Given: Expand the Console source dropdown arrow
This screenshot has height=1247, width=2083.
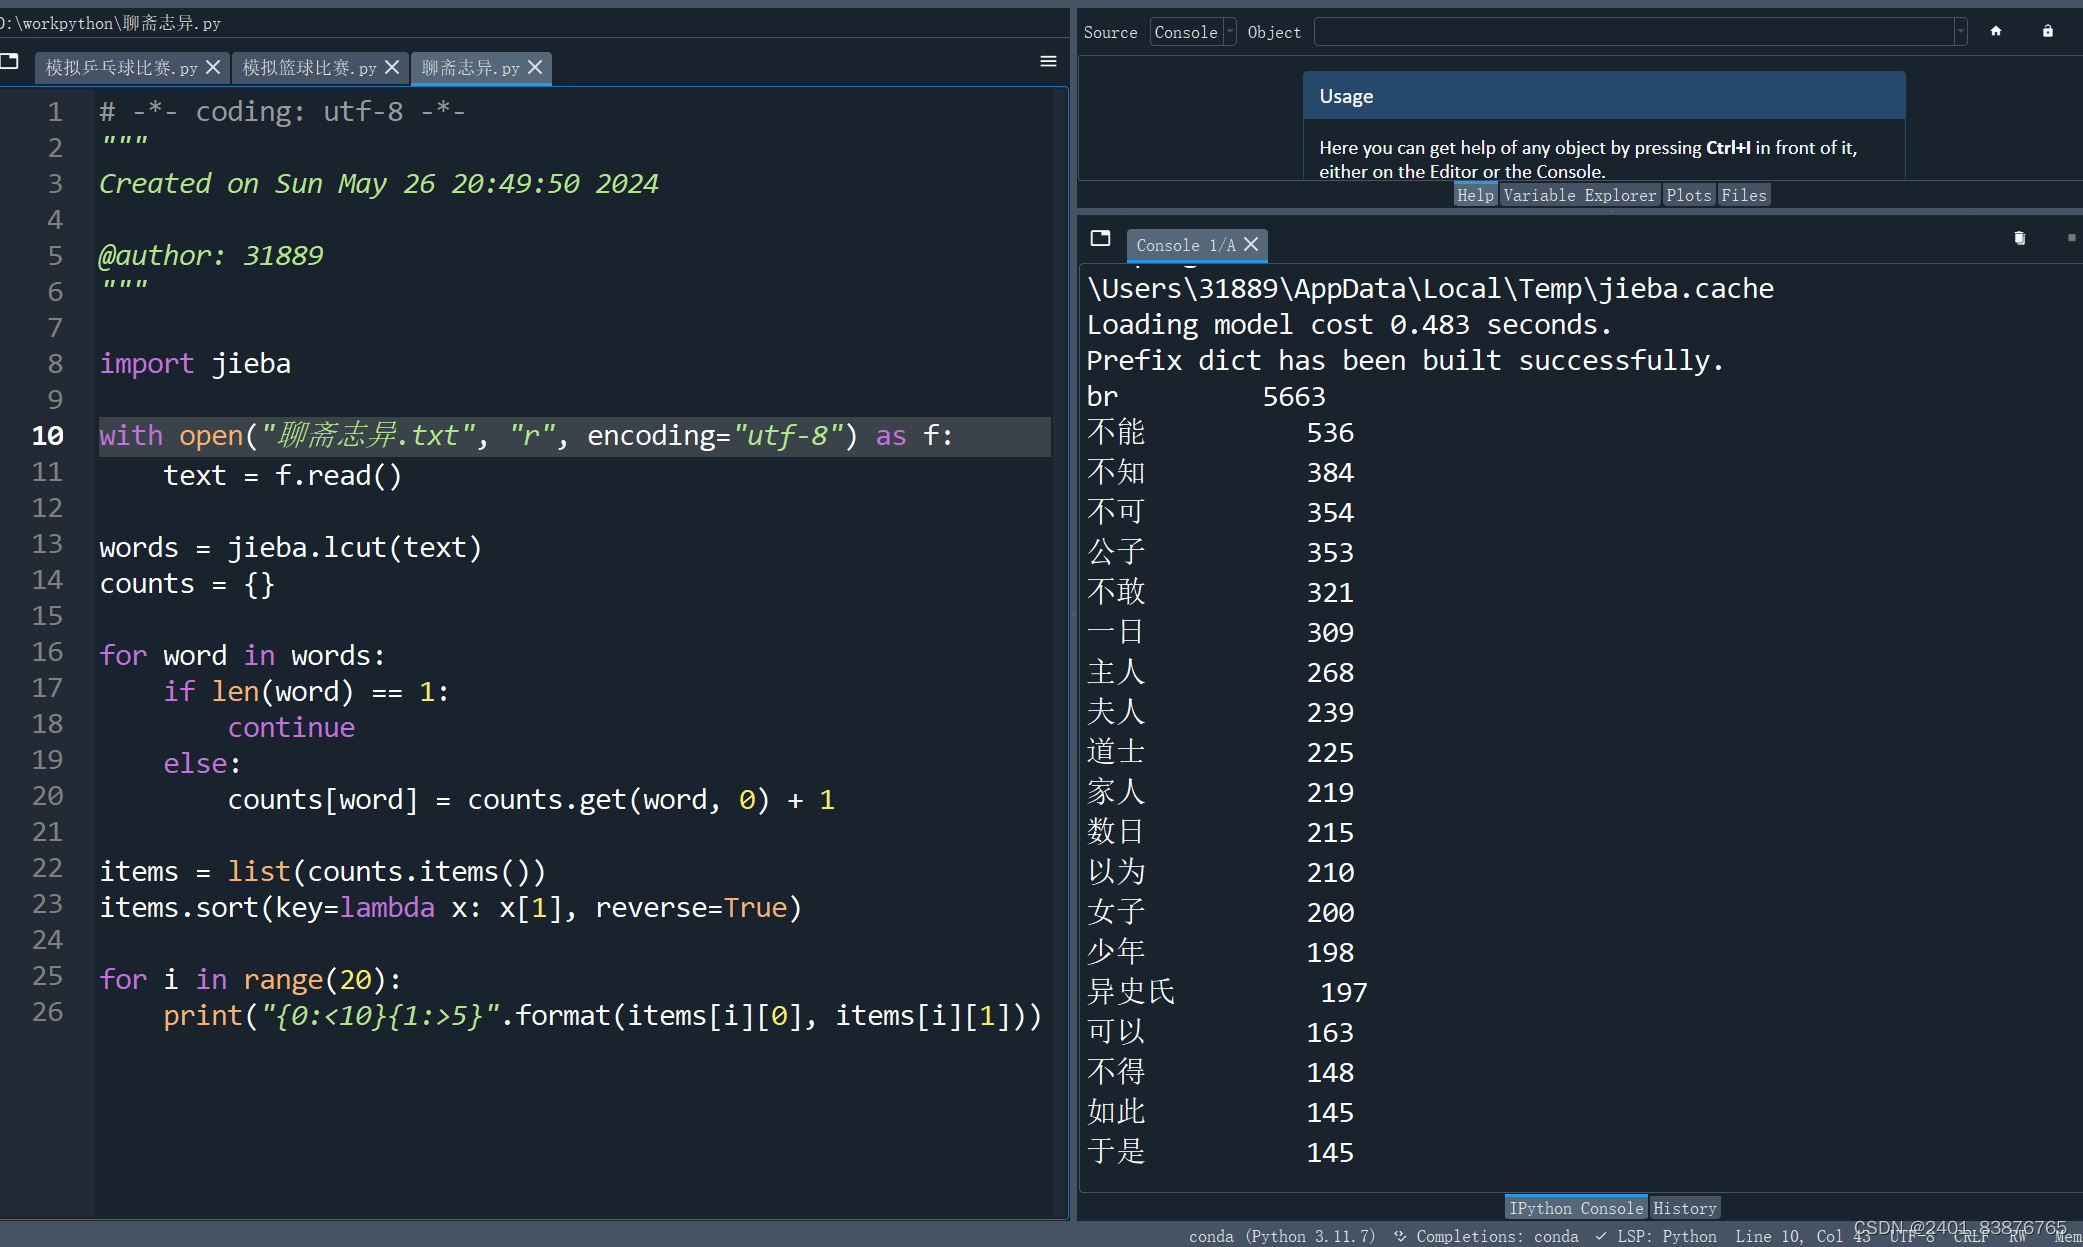Looking at the screenshot, I should tap(1229, 31).
